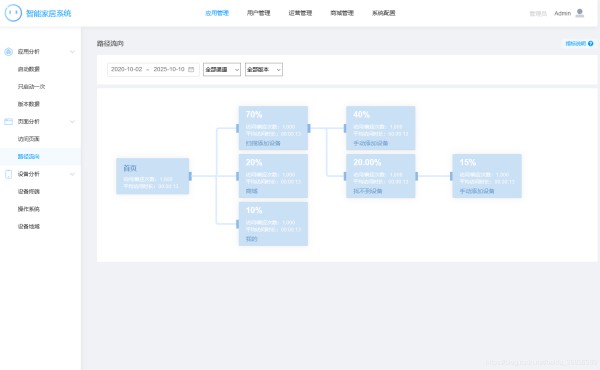This screenshot has height=370, width=600.
Task: Switch to the 用户管理 top tab
Action: click(x=258, y=13)
